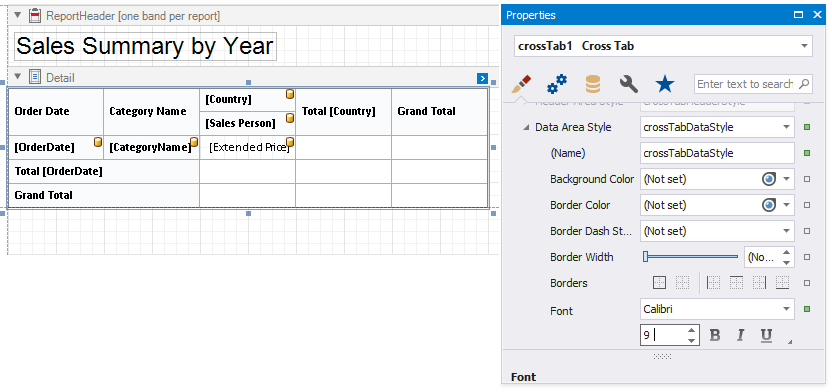Image resolution: width=832 pixels, height=392 pixels.
Task: Click the property marker beside Data Area Style
Action: coord(807,127)
